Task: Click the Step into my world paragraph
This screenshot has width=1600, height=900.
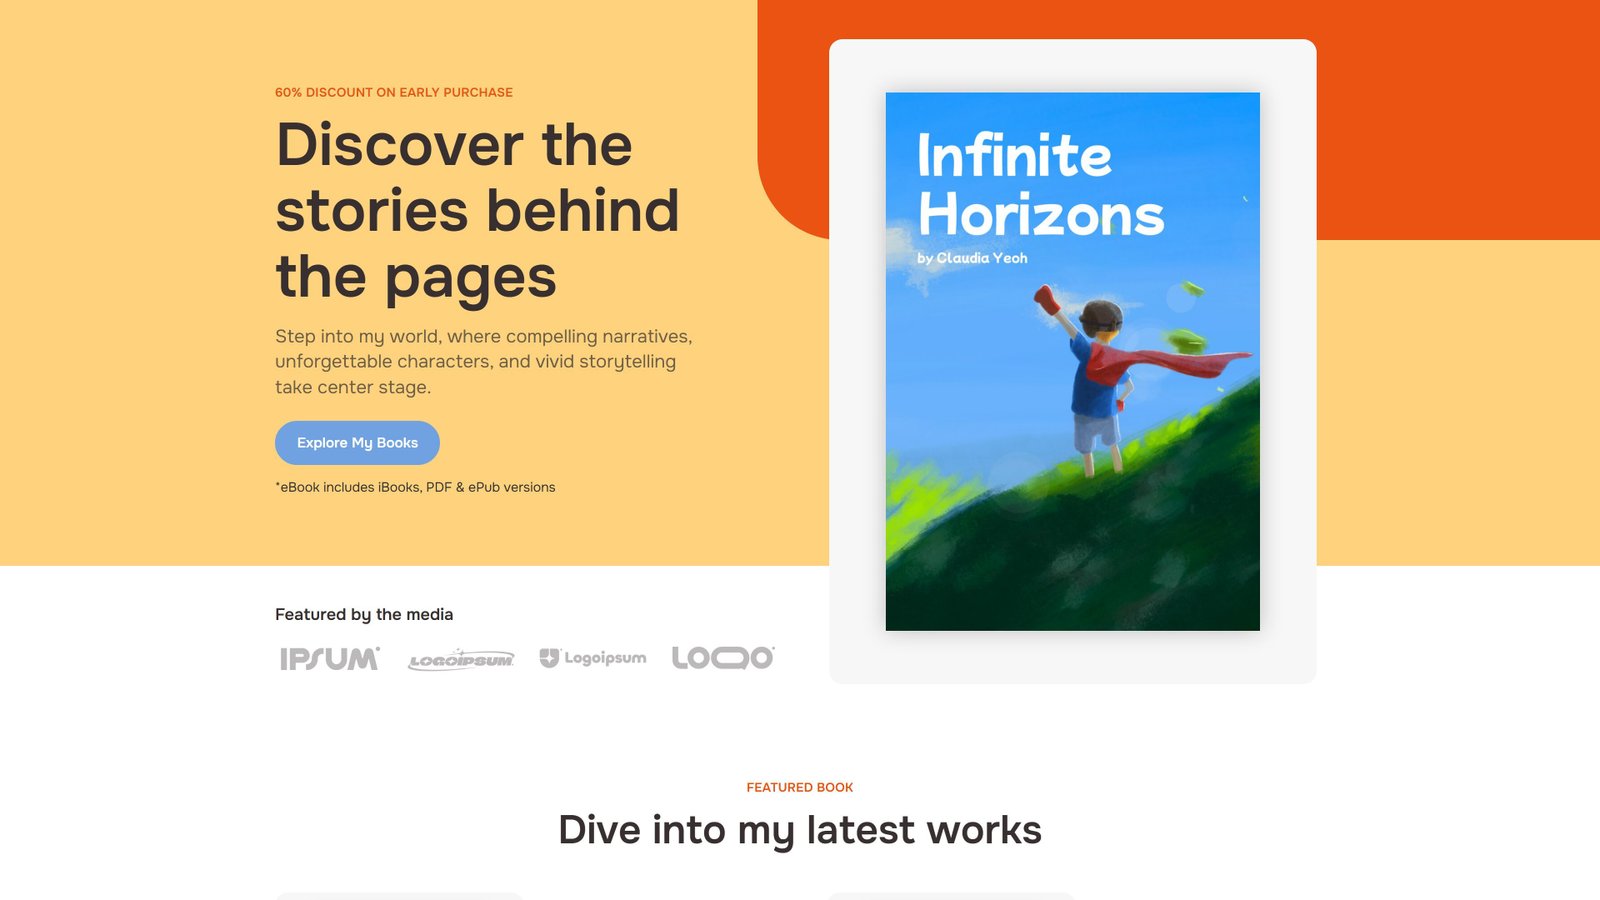Action: [484, 362]
